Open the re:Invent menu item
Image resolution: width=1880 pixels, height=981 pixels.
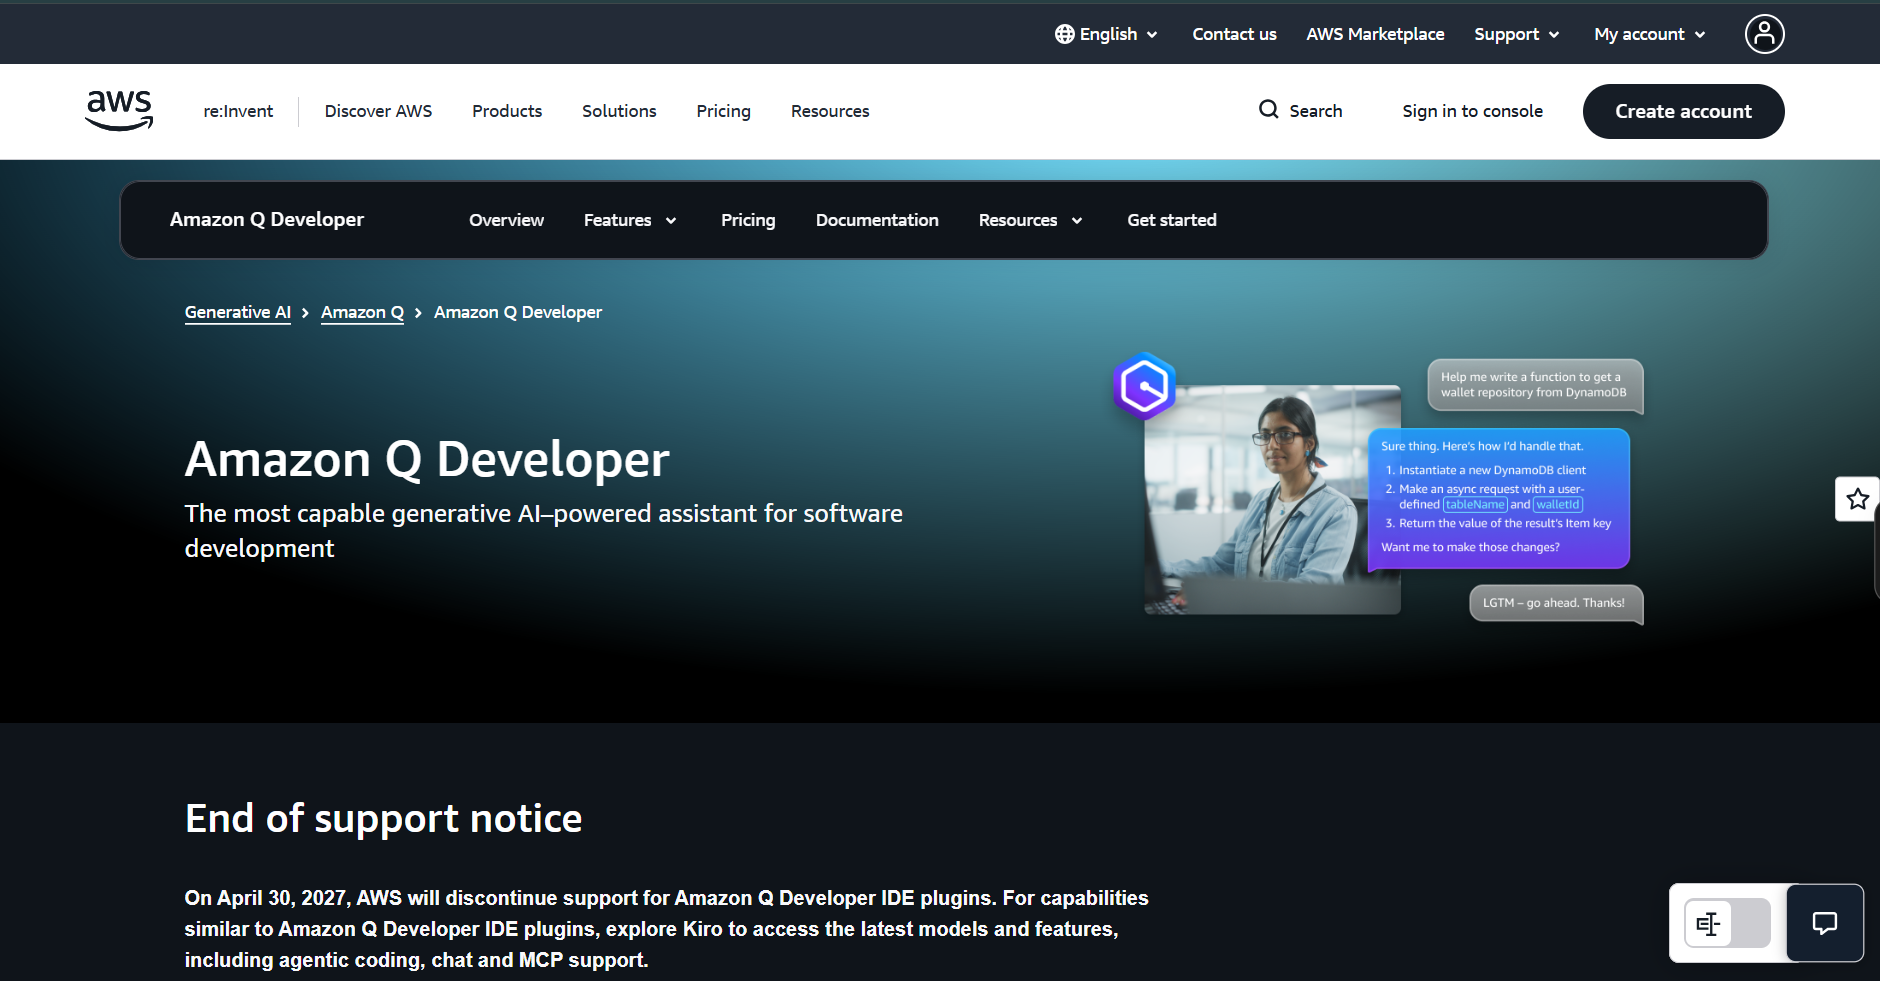point(238,111)
